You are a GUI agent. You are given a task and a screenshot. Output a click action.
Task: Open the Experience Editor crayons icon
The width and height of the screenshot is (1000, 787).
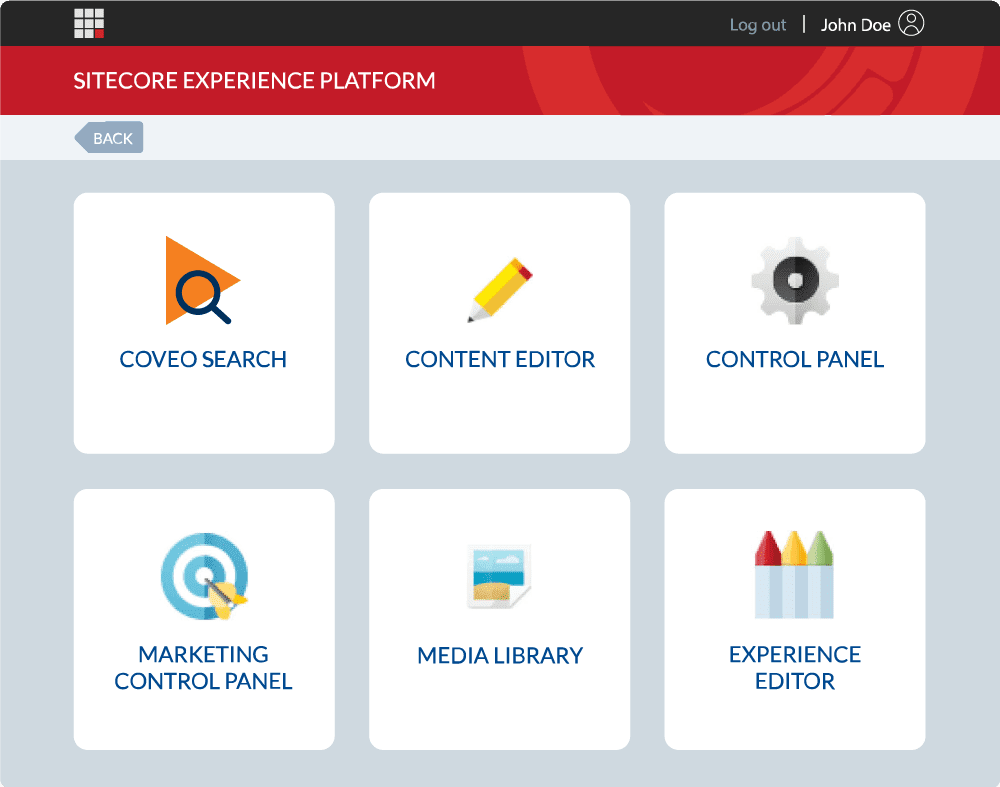tap(794, 575)
